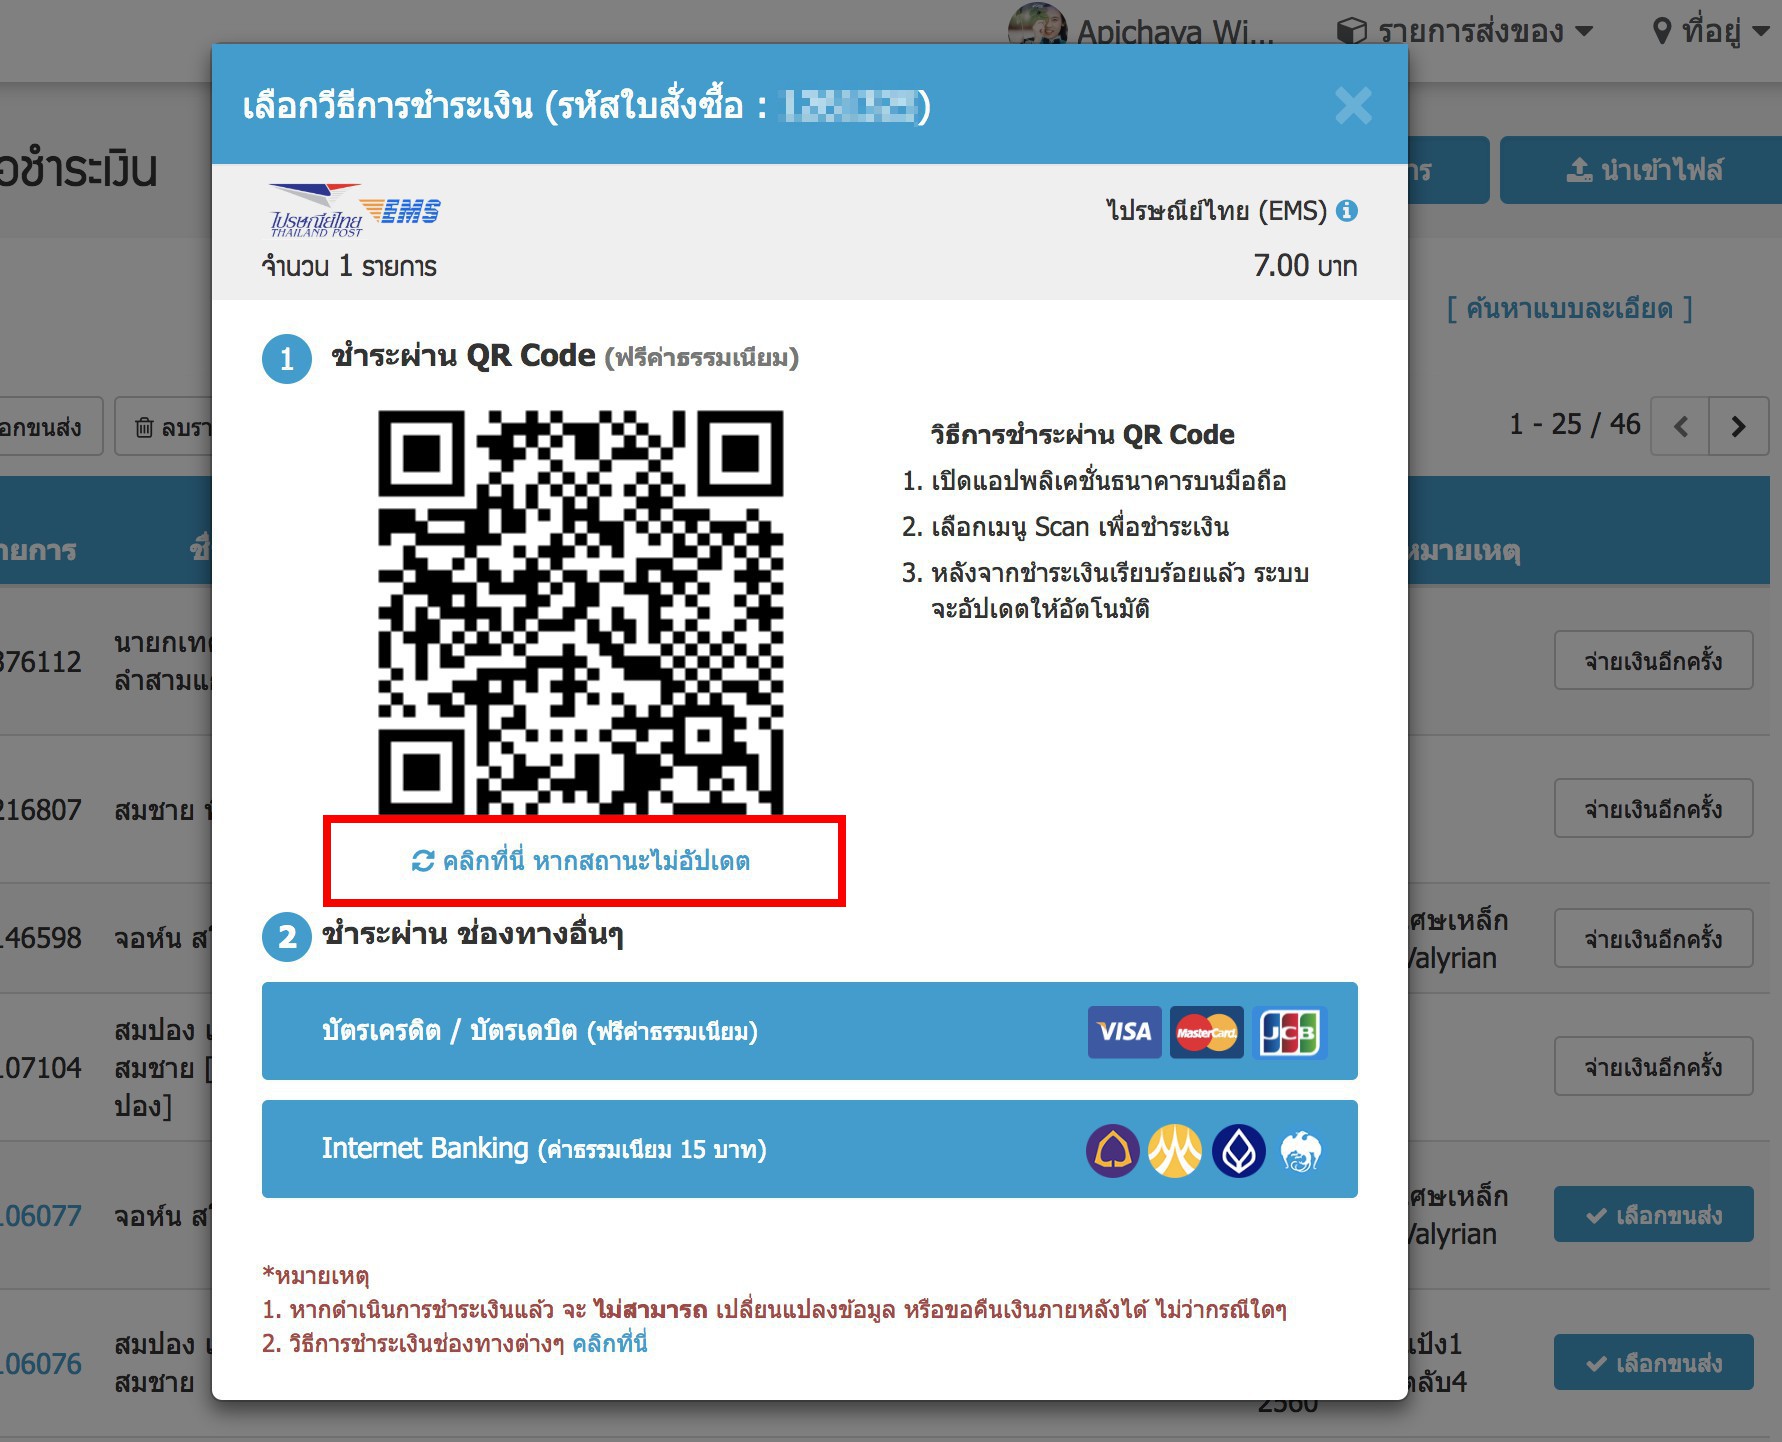Click the yellow Krungsri bank icon

pos(1175,1151)
